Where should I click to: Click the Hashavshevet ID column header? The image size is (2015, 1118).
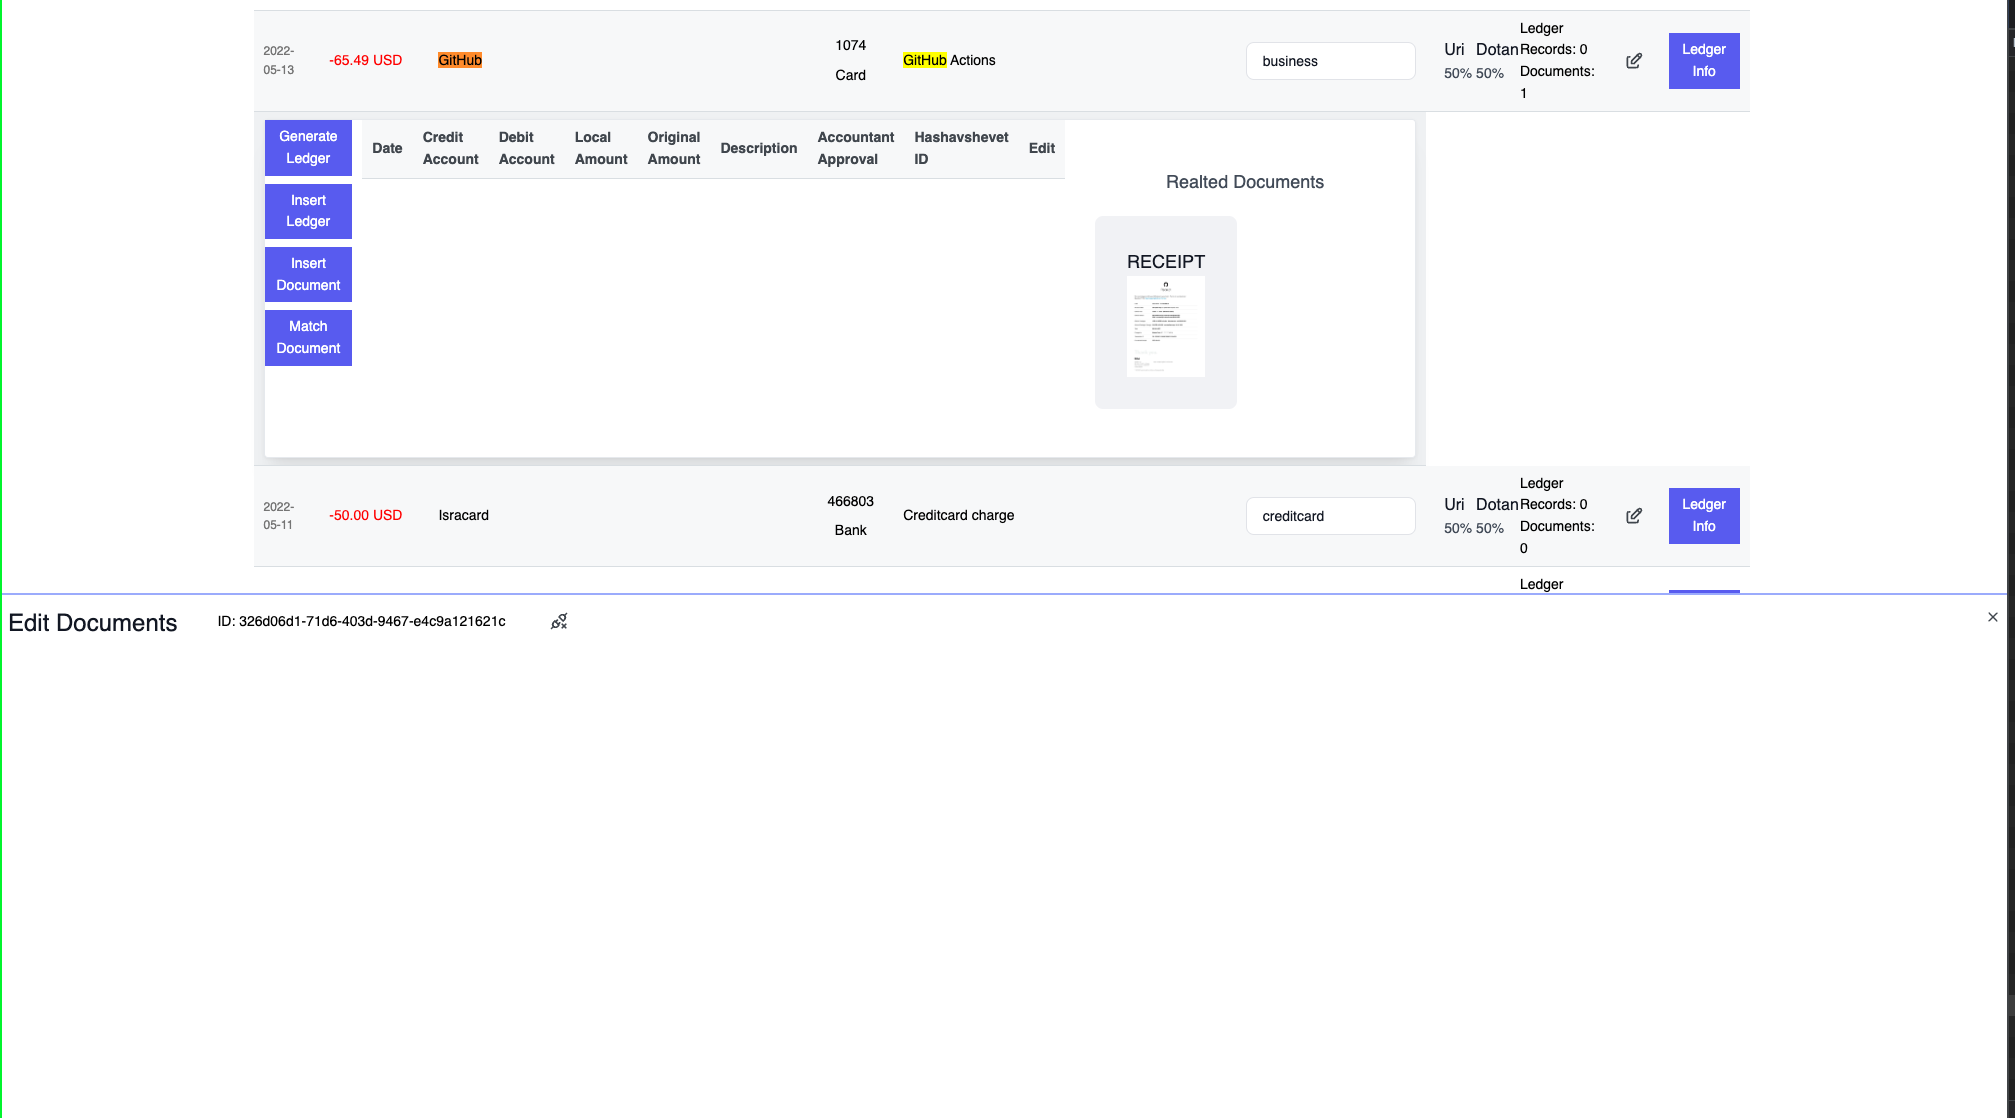pos(960,148)
